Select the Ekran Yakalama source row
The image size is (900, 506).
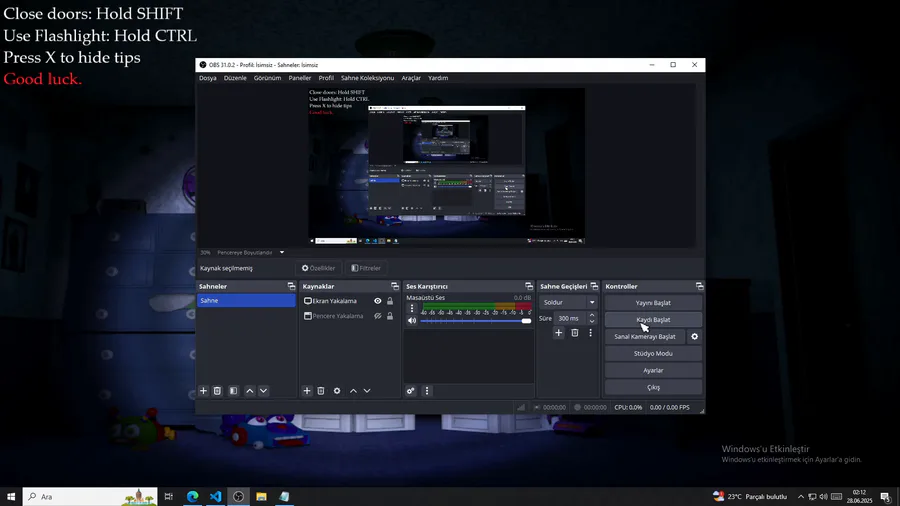[x=349, y=301]
